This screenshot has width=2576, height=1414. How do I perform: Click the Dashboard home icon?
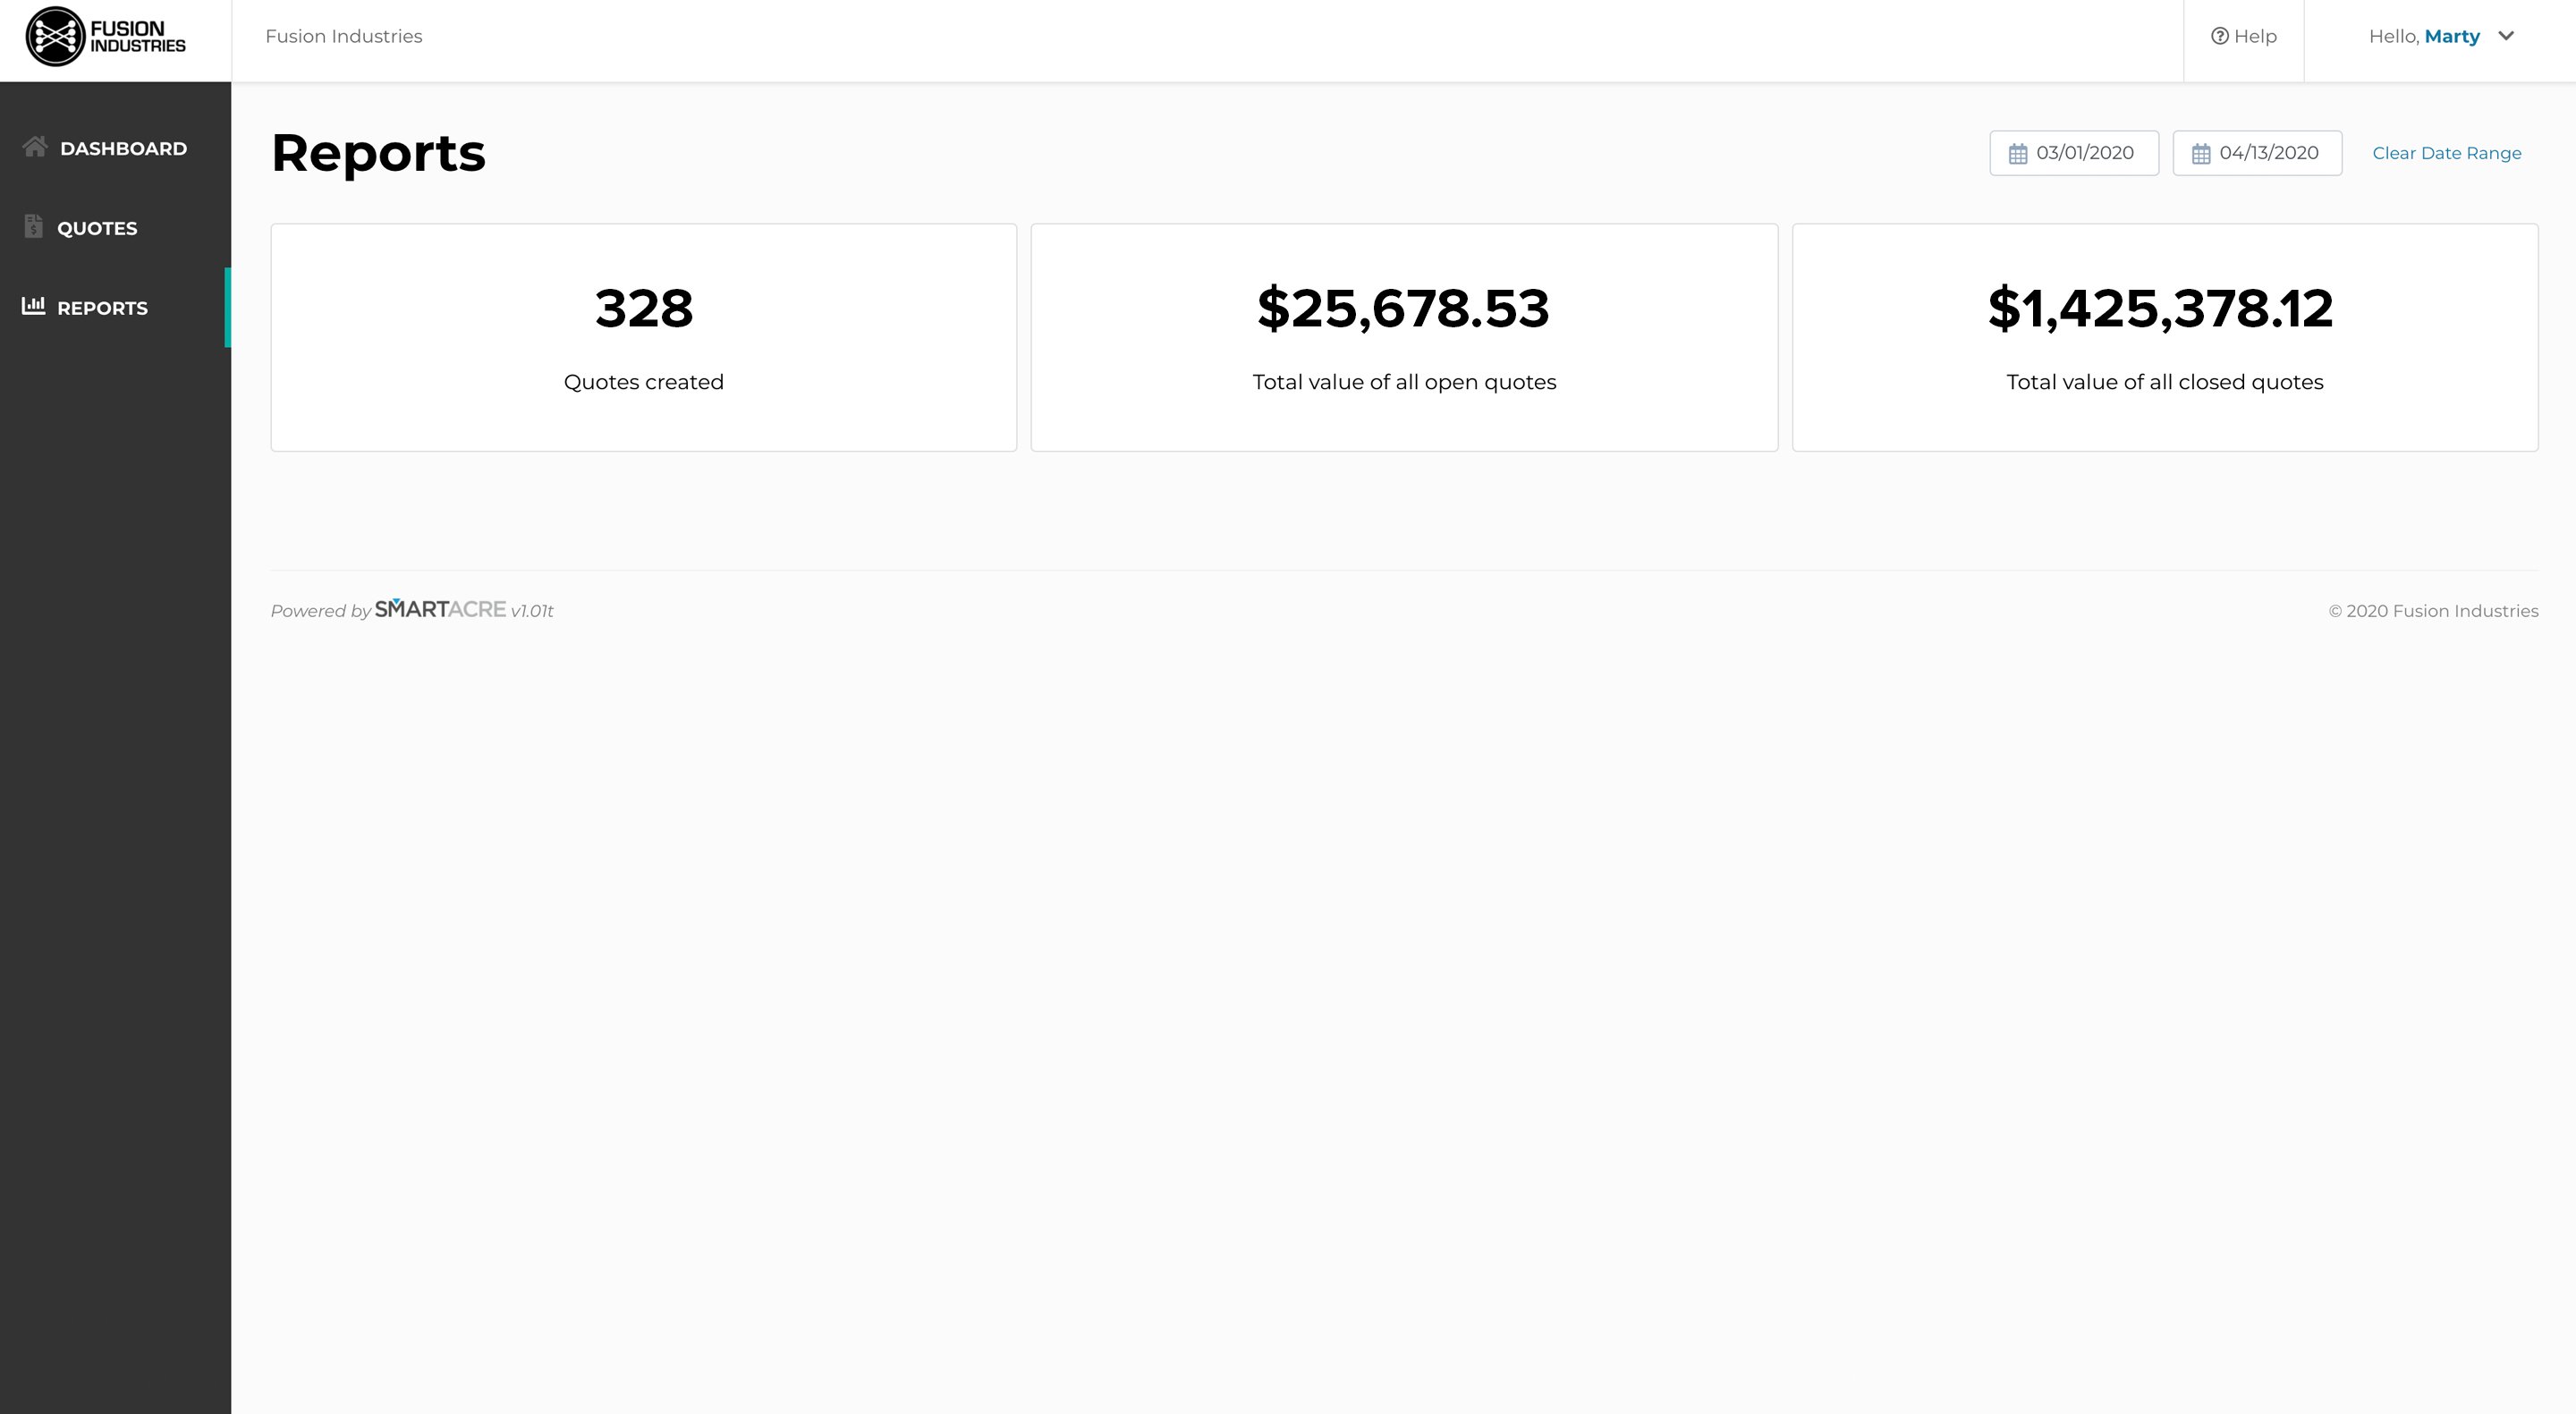click(35, 147)
